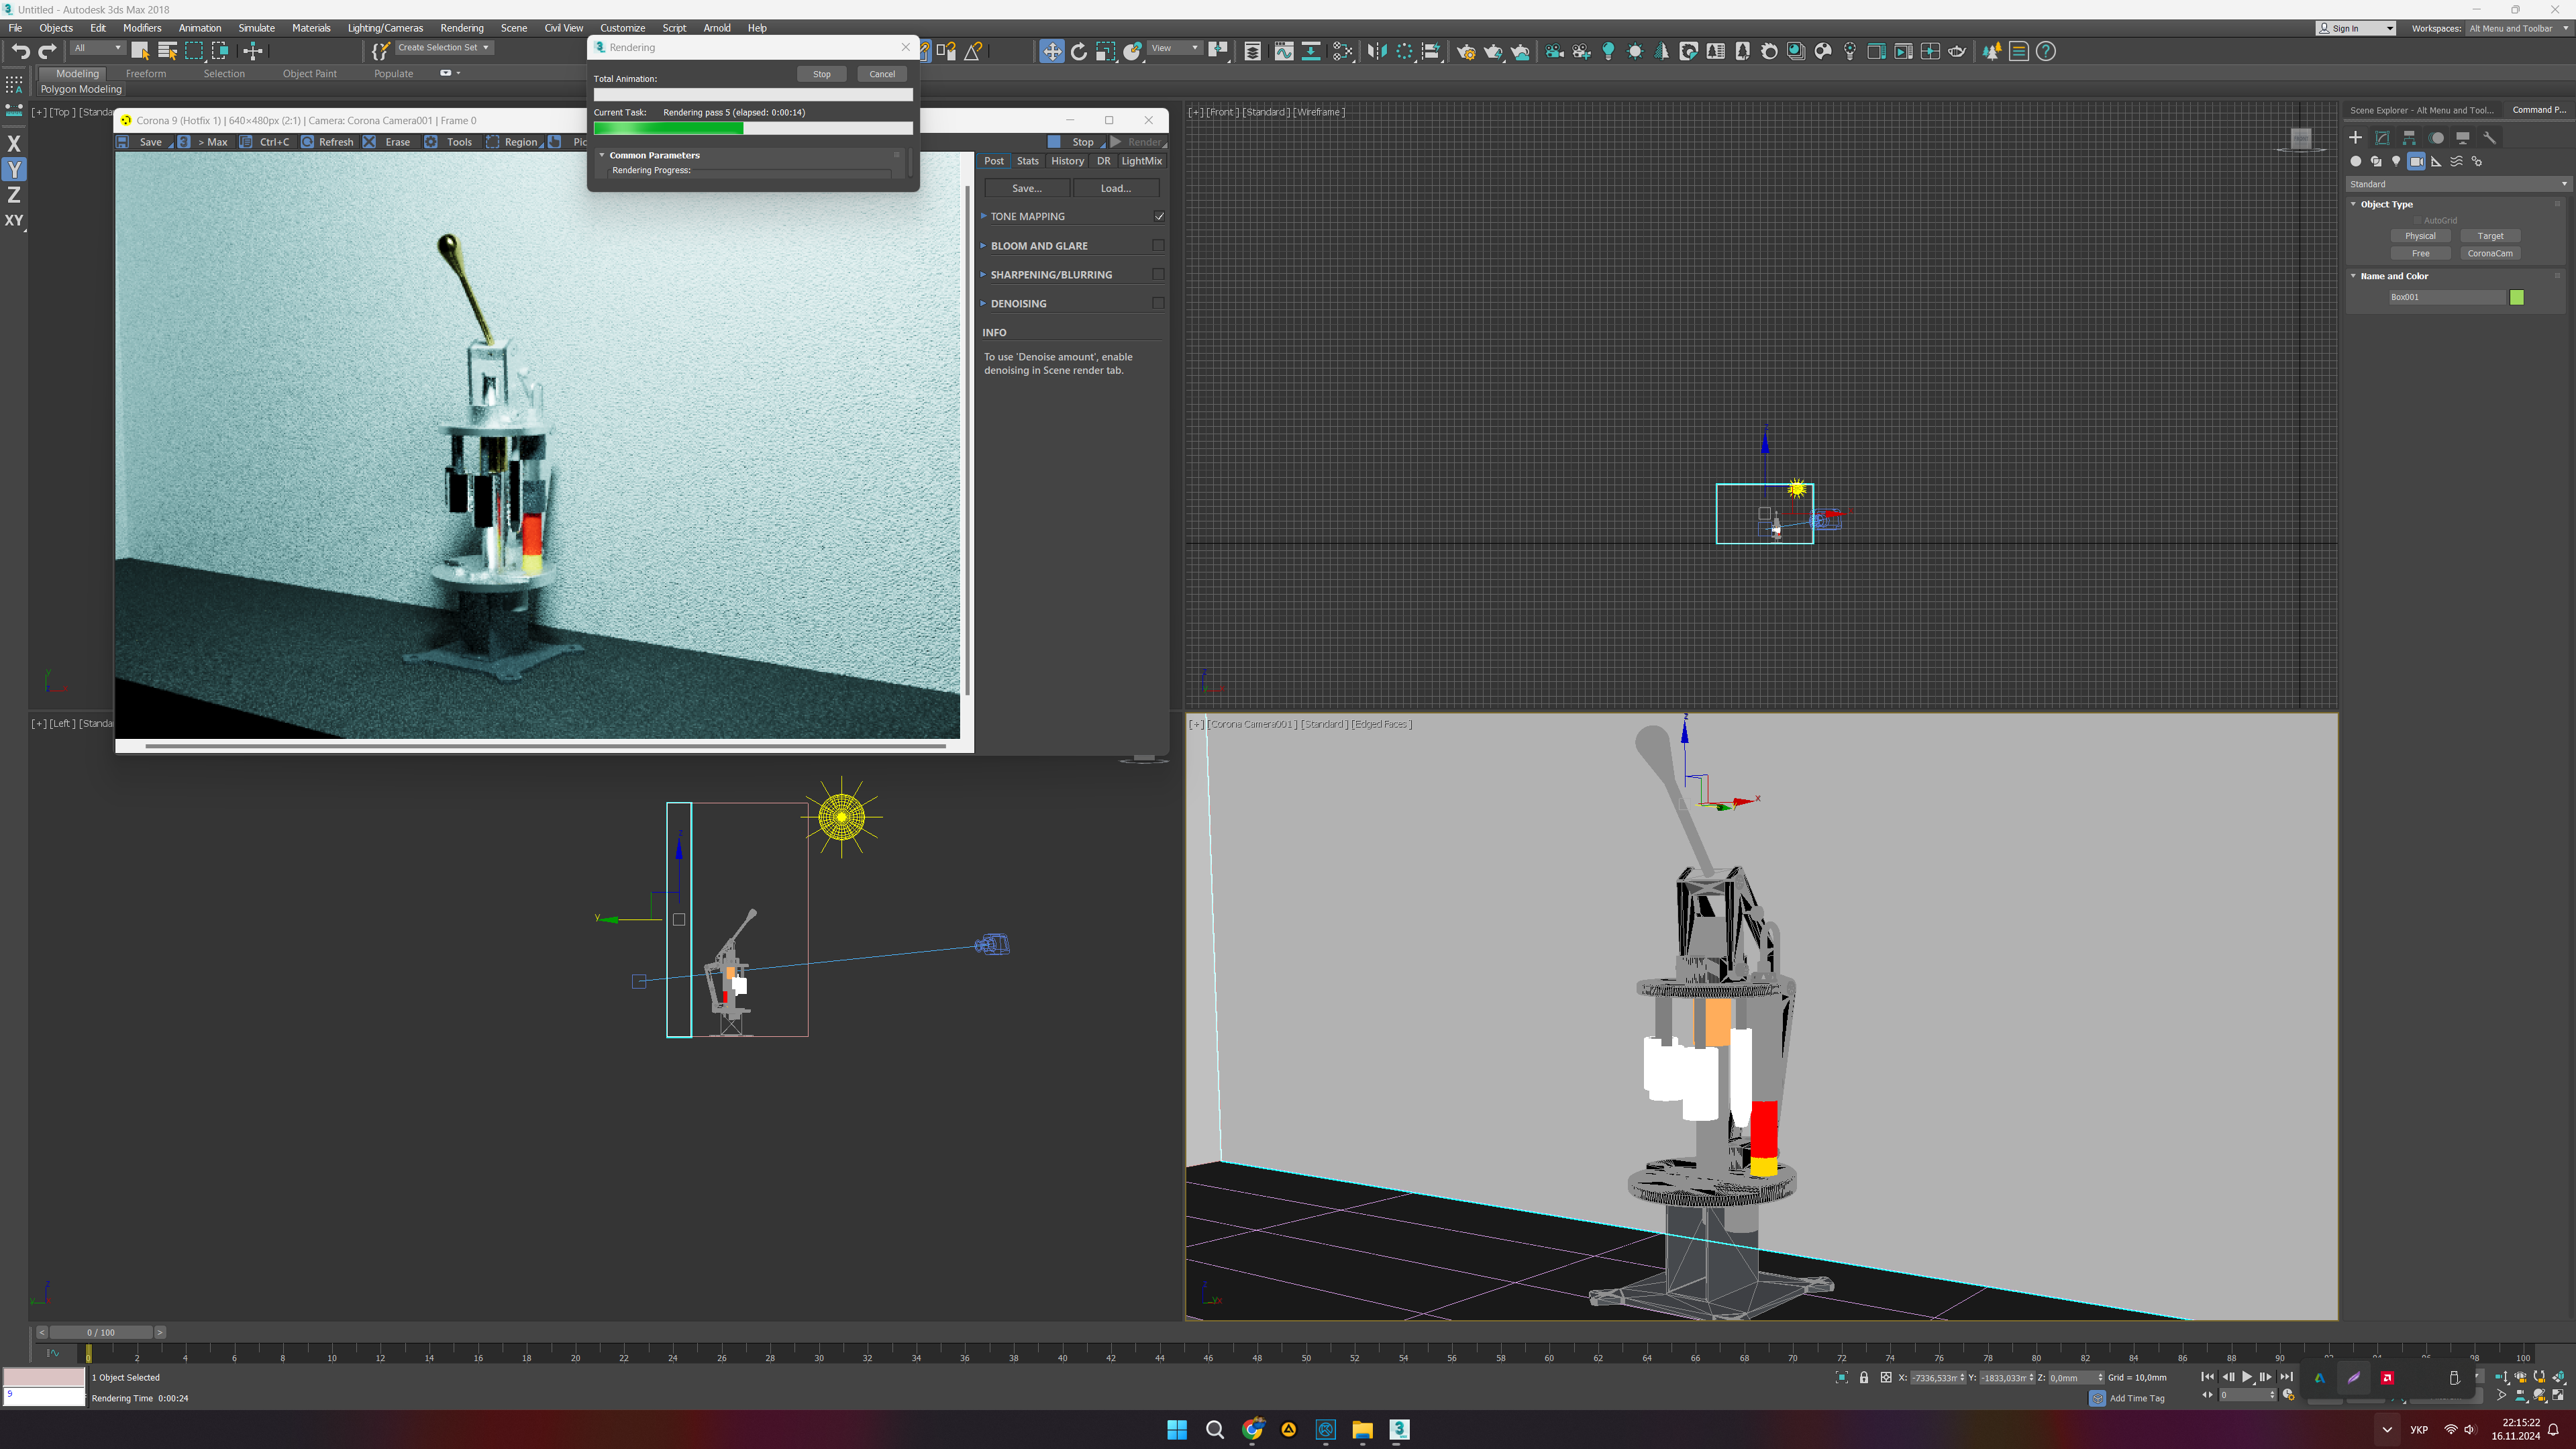
Task: Click the Help question mark icon
Action: [x=2046, y=52]
